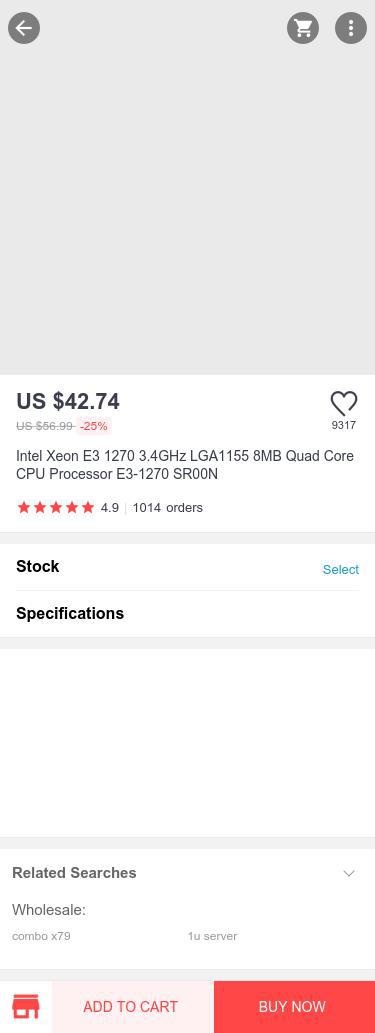Tap the Related Searches heading
Screen dimensions: 375x1033
click(x=74, y=873)
